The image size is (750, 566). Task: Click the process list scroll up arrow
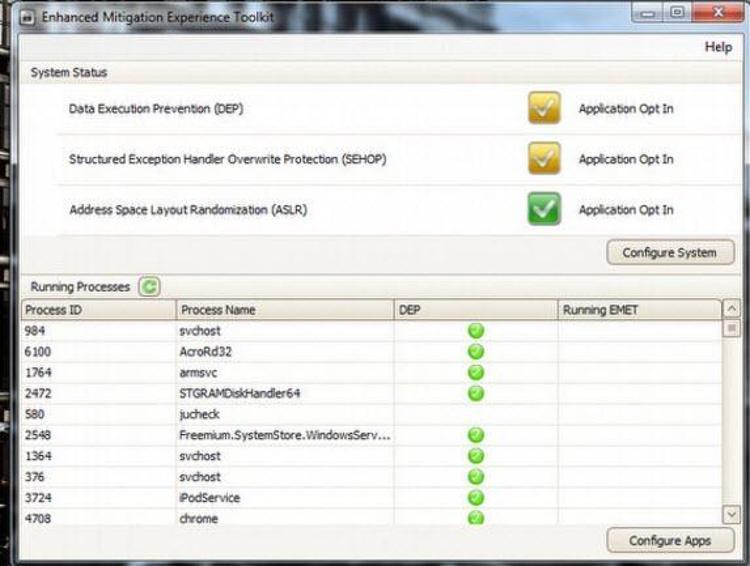(731, 309)
